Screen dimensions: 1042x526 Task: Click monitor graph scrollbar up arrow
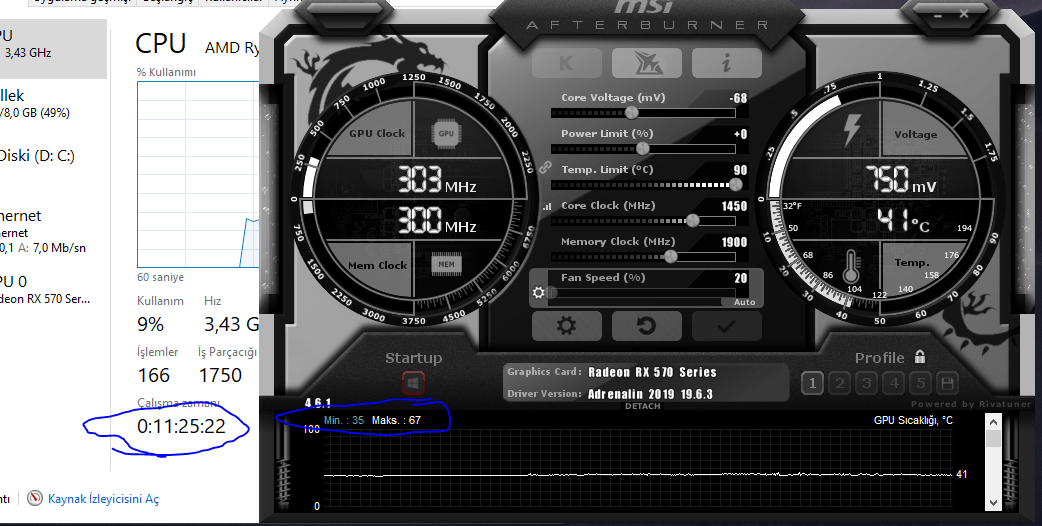[993, 422]
